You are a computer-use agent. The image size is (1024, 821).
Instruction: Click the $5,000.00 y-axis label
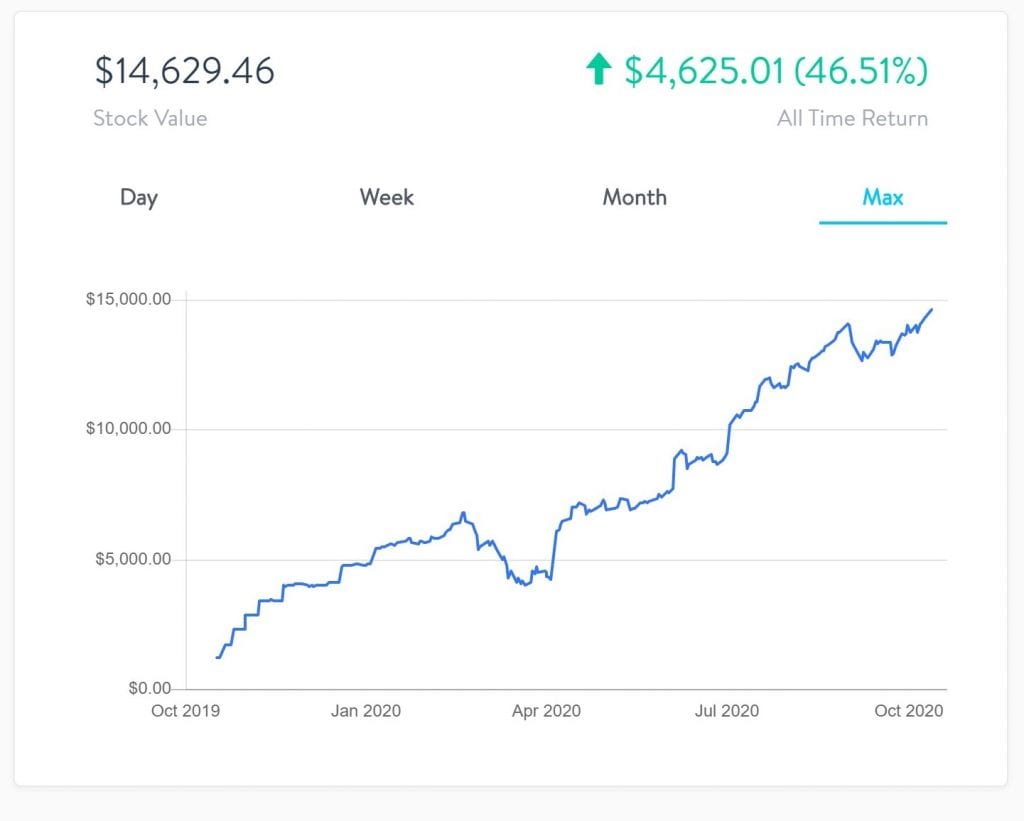coord(133,559)
